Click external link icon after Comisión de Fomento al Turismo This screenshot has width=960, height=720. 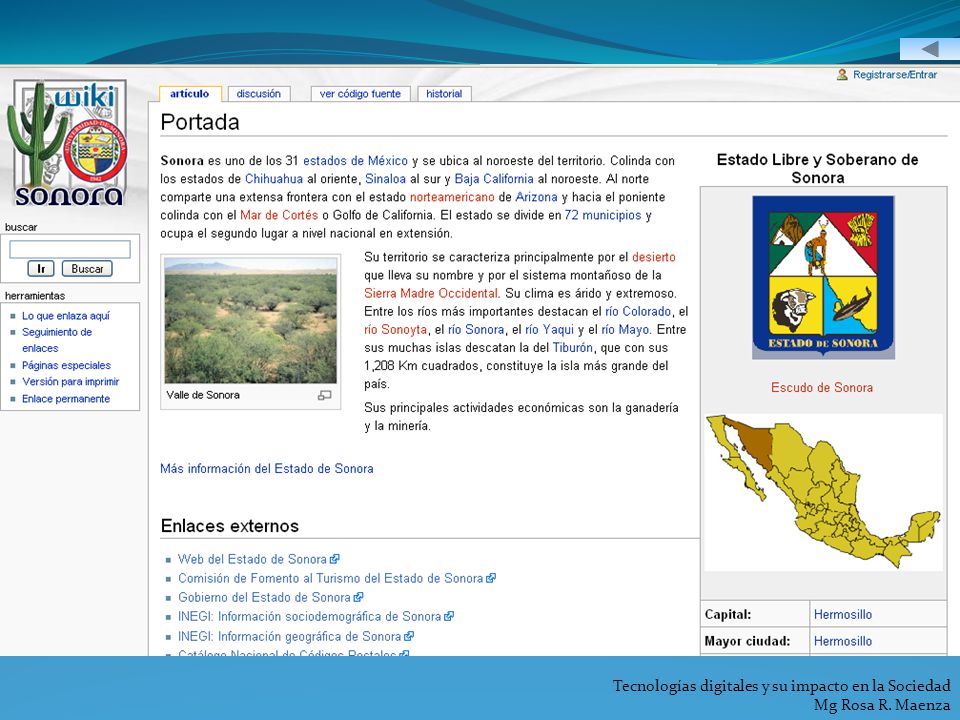tap(491, 578)
